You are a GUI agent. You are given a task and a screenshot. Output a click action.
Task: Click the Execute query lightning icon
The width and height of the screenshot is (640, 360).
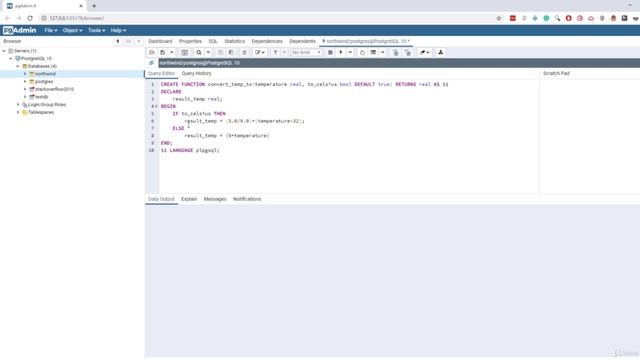coord(341,53)
